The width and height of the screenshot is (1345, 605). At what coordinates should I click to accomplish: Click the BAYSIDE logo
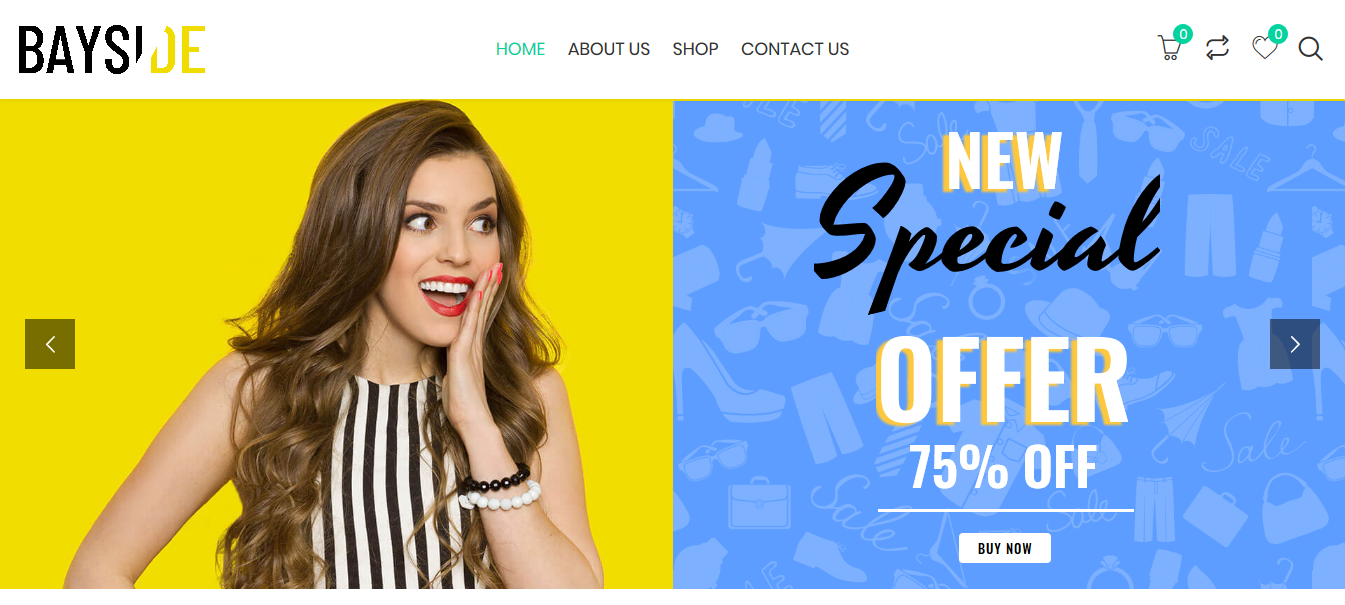point(112,50)
